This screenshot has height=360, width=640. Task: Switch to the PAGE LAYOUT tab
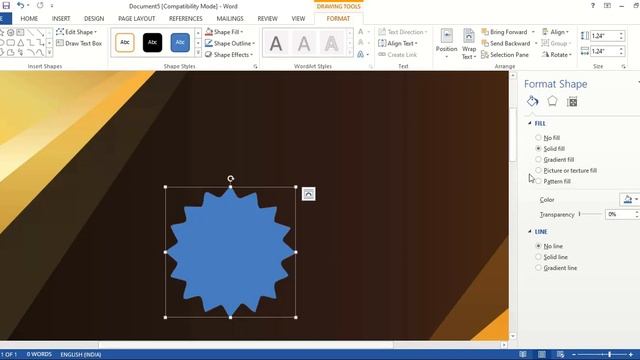(136, 18)
